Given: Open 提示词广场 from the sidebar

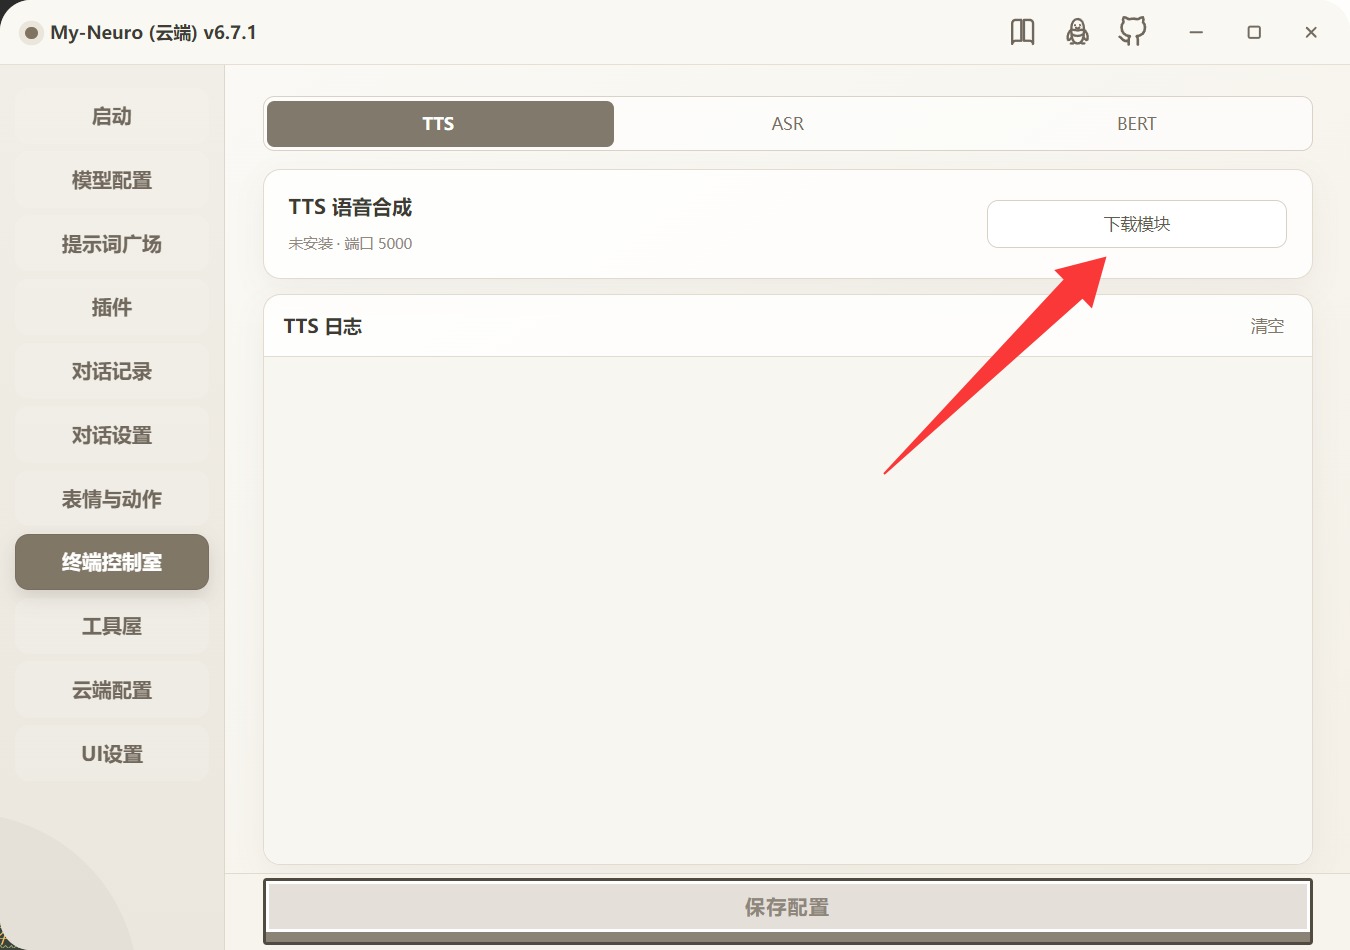Looking at the screenshot, I should tap(112, 244).
